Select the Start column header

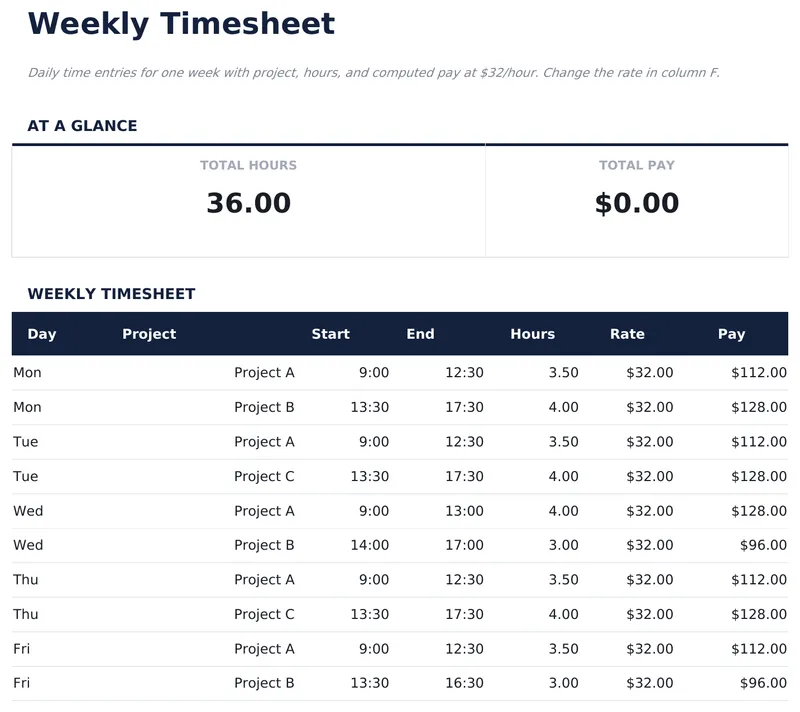click(x=330, y=334)
